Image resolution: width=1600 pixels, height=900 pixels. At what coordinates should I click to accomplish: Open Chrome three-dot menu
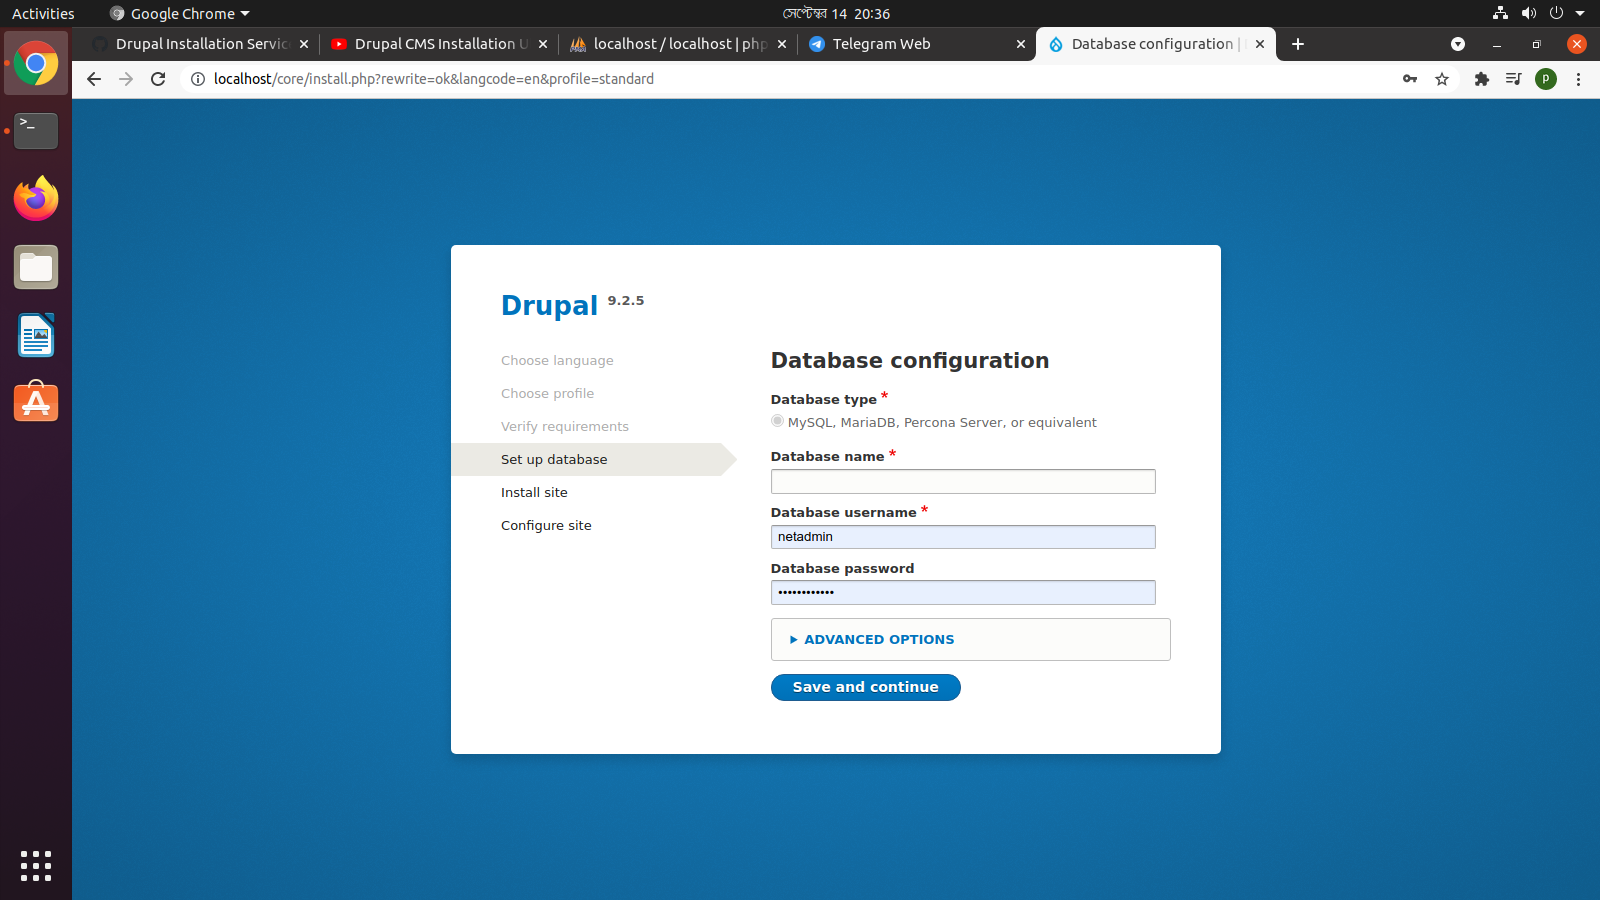point(1578,79)
